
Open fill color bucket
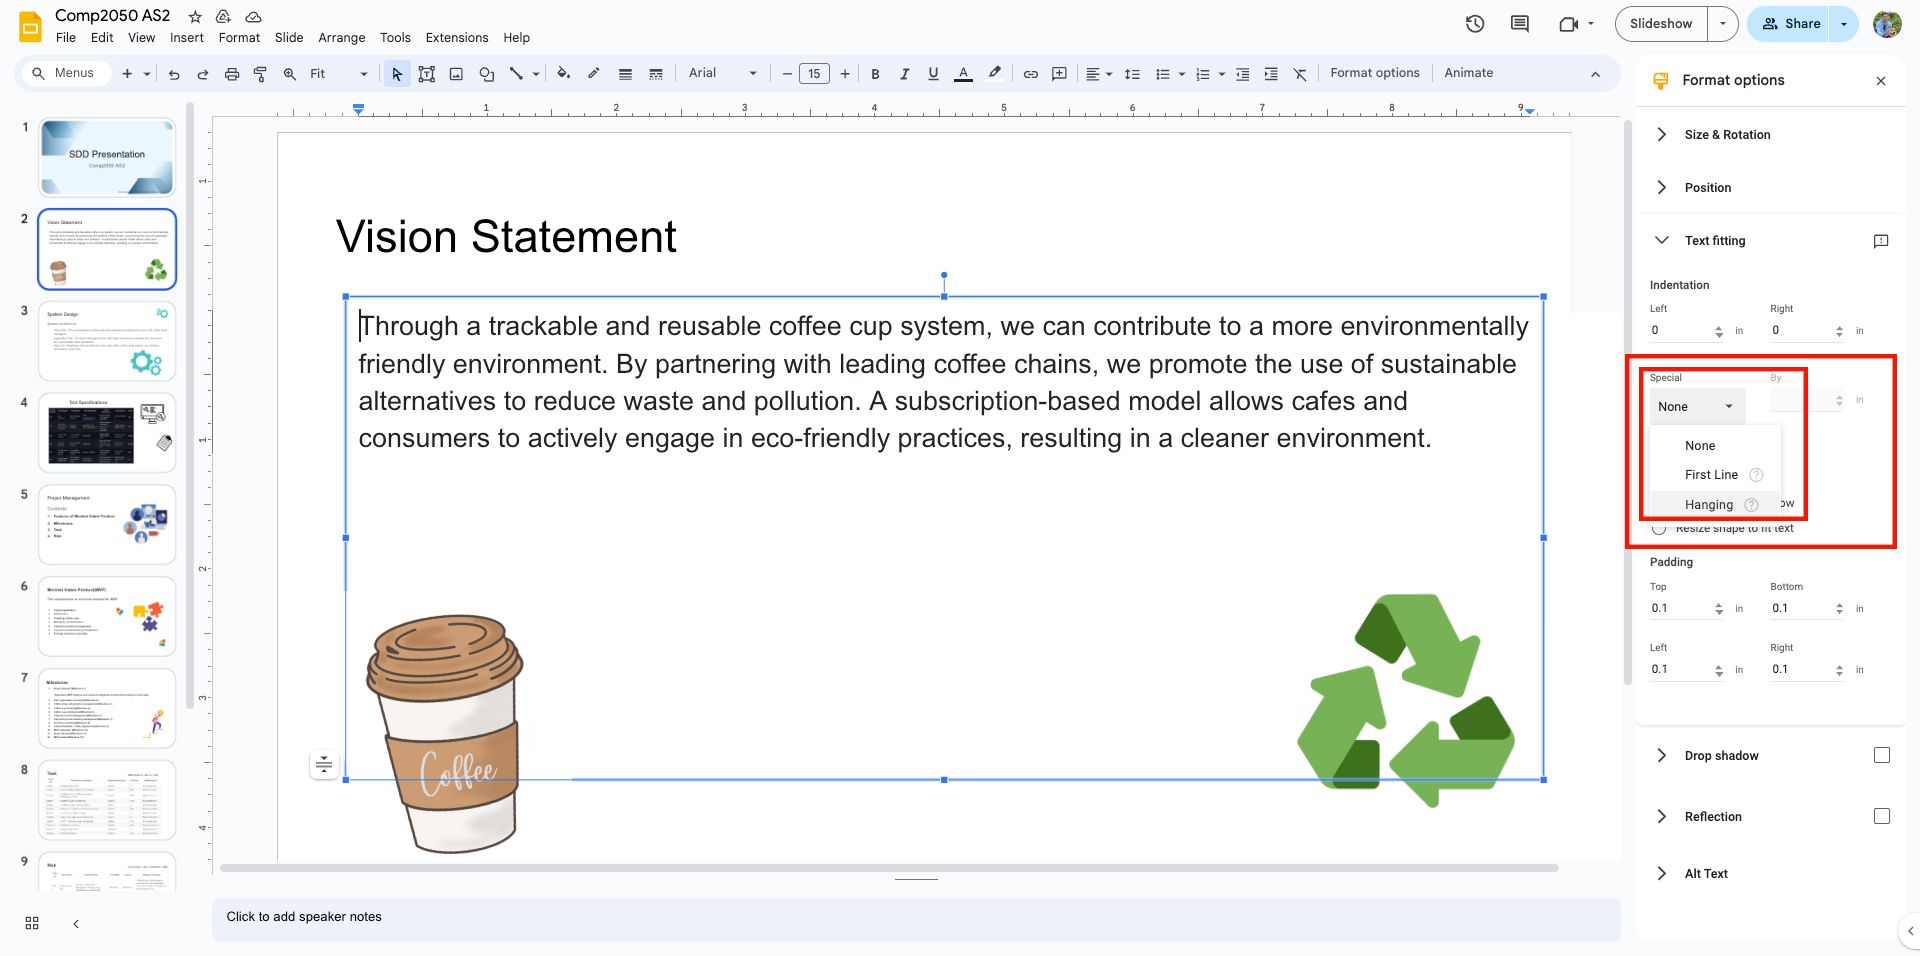click(x=564, y=73)
